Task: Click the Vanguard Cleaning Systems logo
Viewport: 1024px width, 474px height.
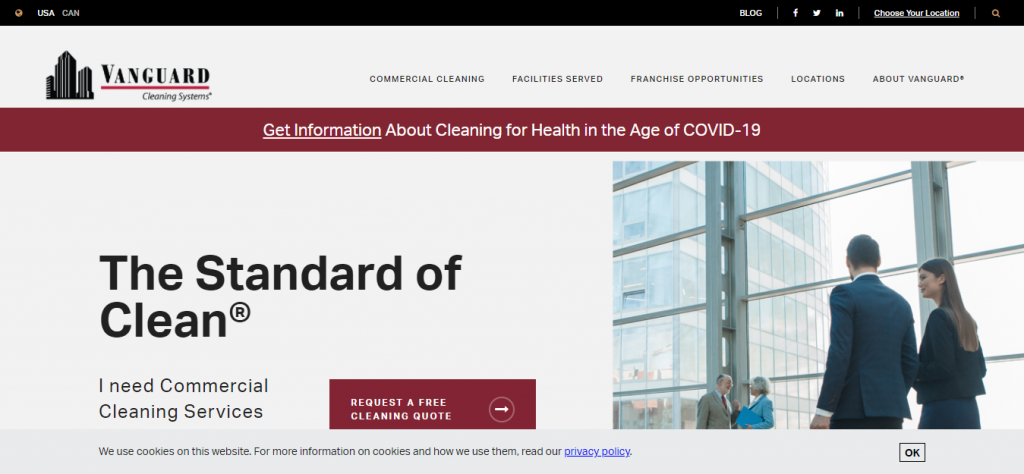Action: pyautogui.click(x=128, y=76)
